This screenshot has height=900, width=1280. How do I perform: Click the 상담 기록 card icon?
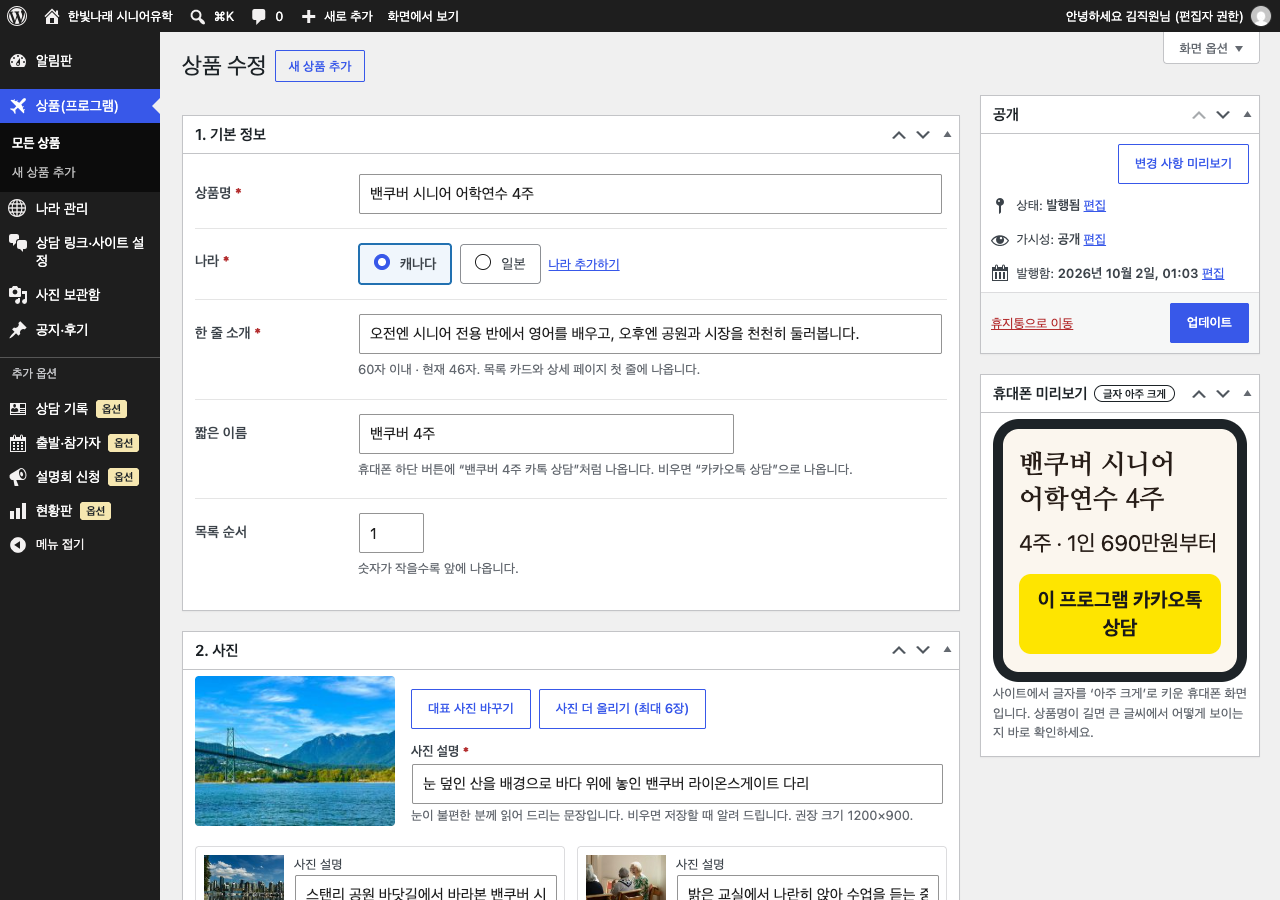tap(18, 409)
